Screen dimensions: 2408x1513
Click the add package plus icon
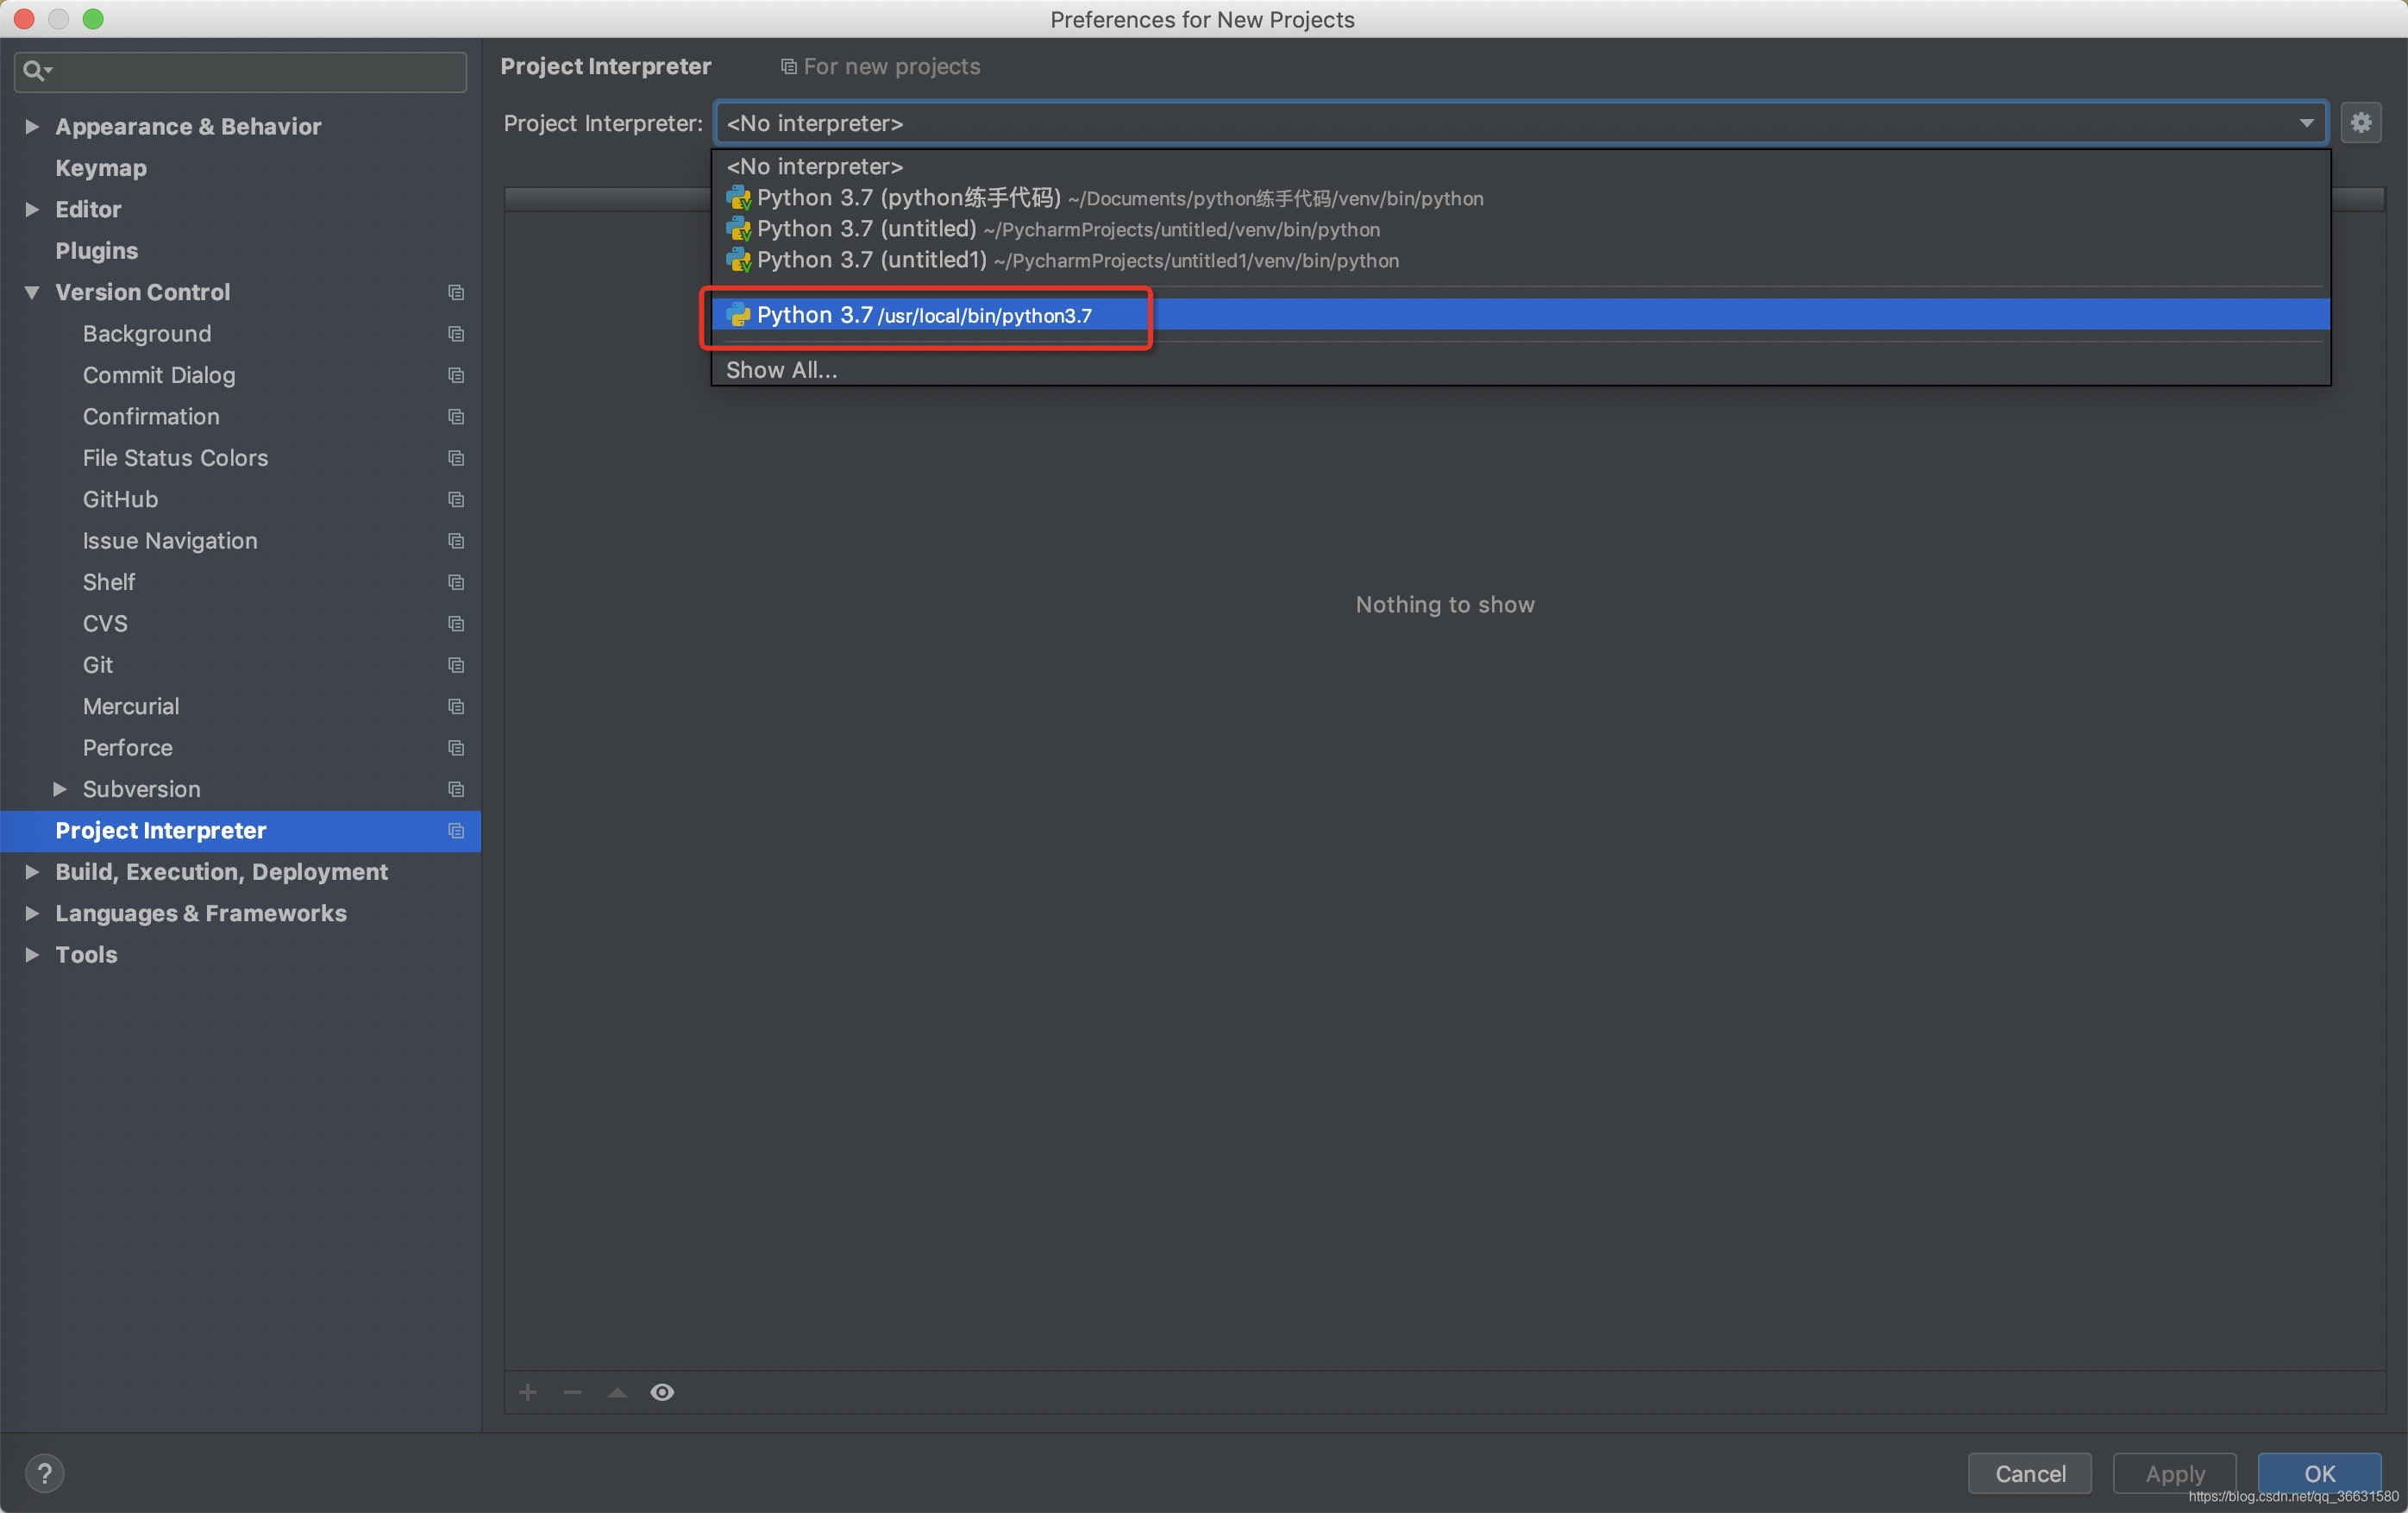point(528,1392)
